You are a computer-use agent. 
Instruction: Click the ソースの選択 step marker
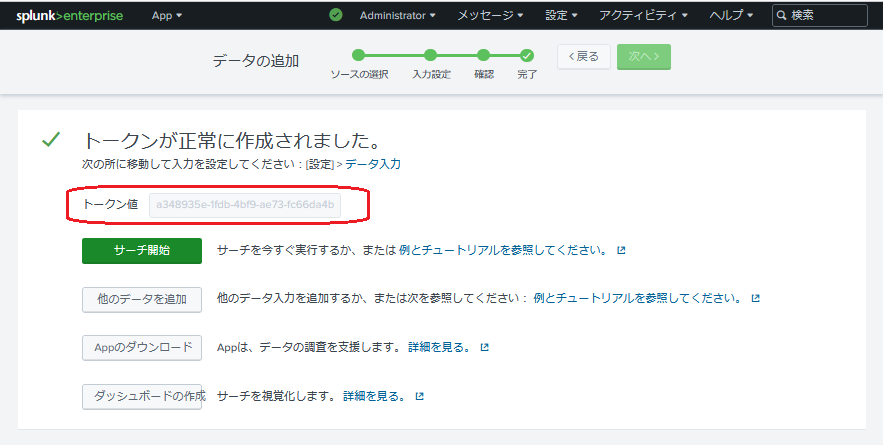click(x=359, y=55)
